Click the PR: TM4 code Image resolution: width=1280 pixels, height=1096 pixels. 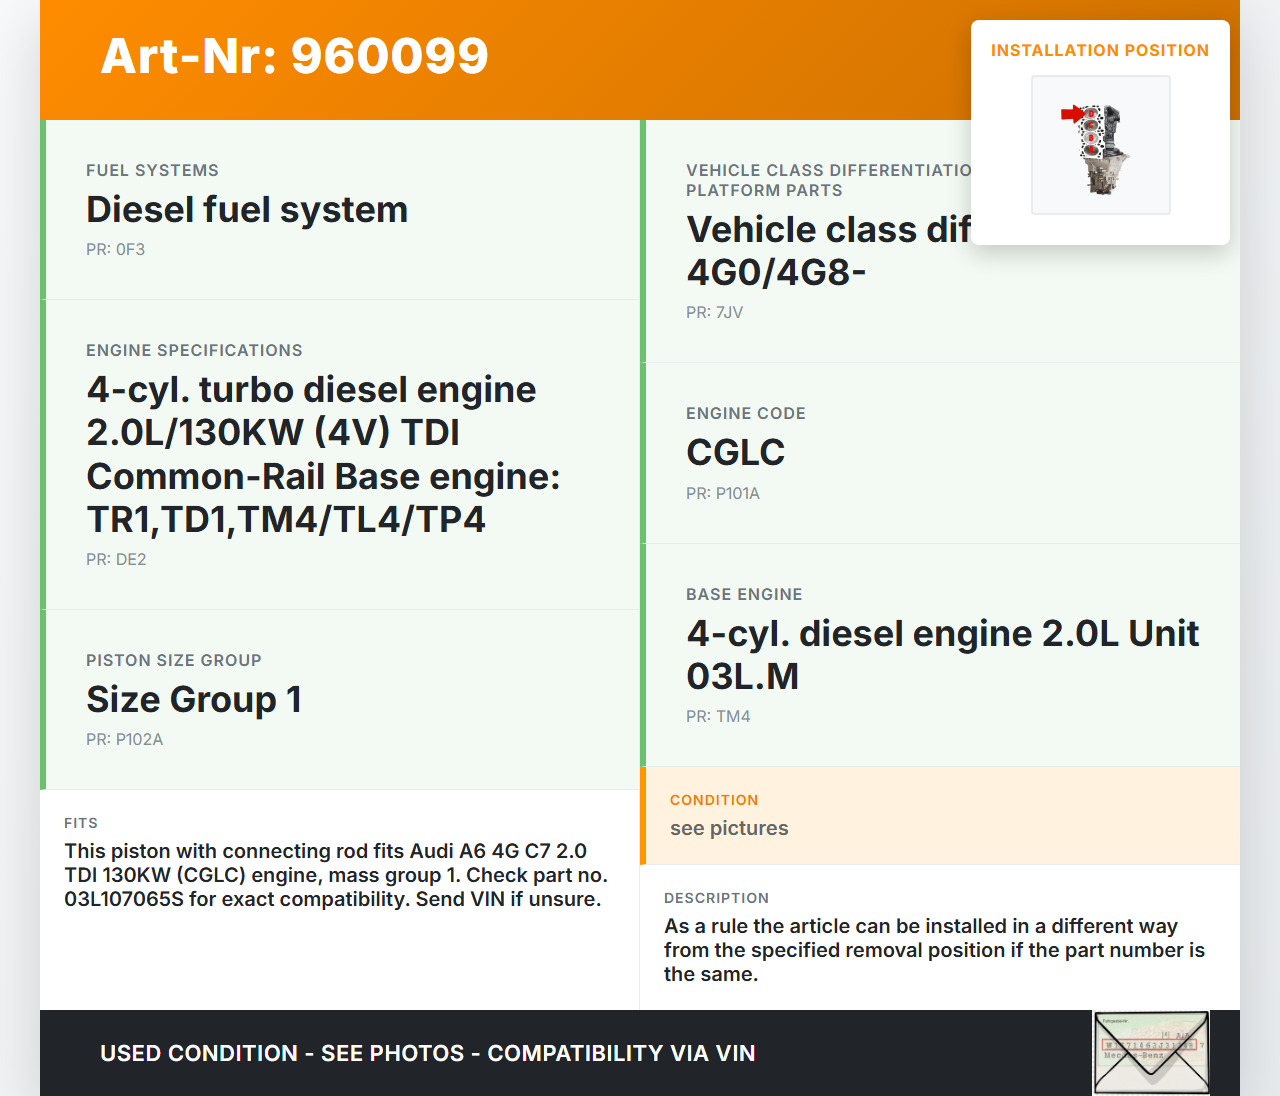(717, 716)
